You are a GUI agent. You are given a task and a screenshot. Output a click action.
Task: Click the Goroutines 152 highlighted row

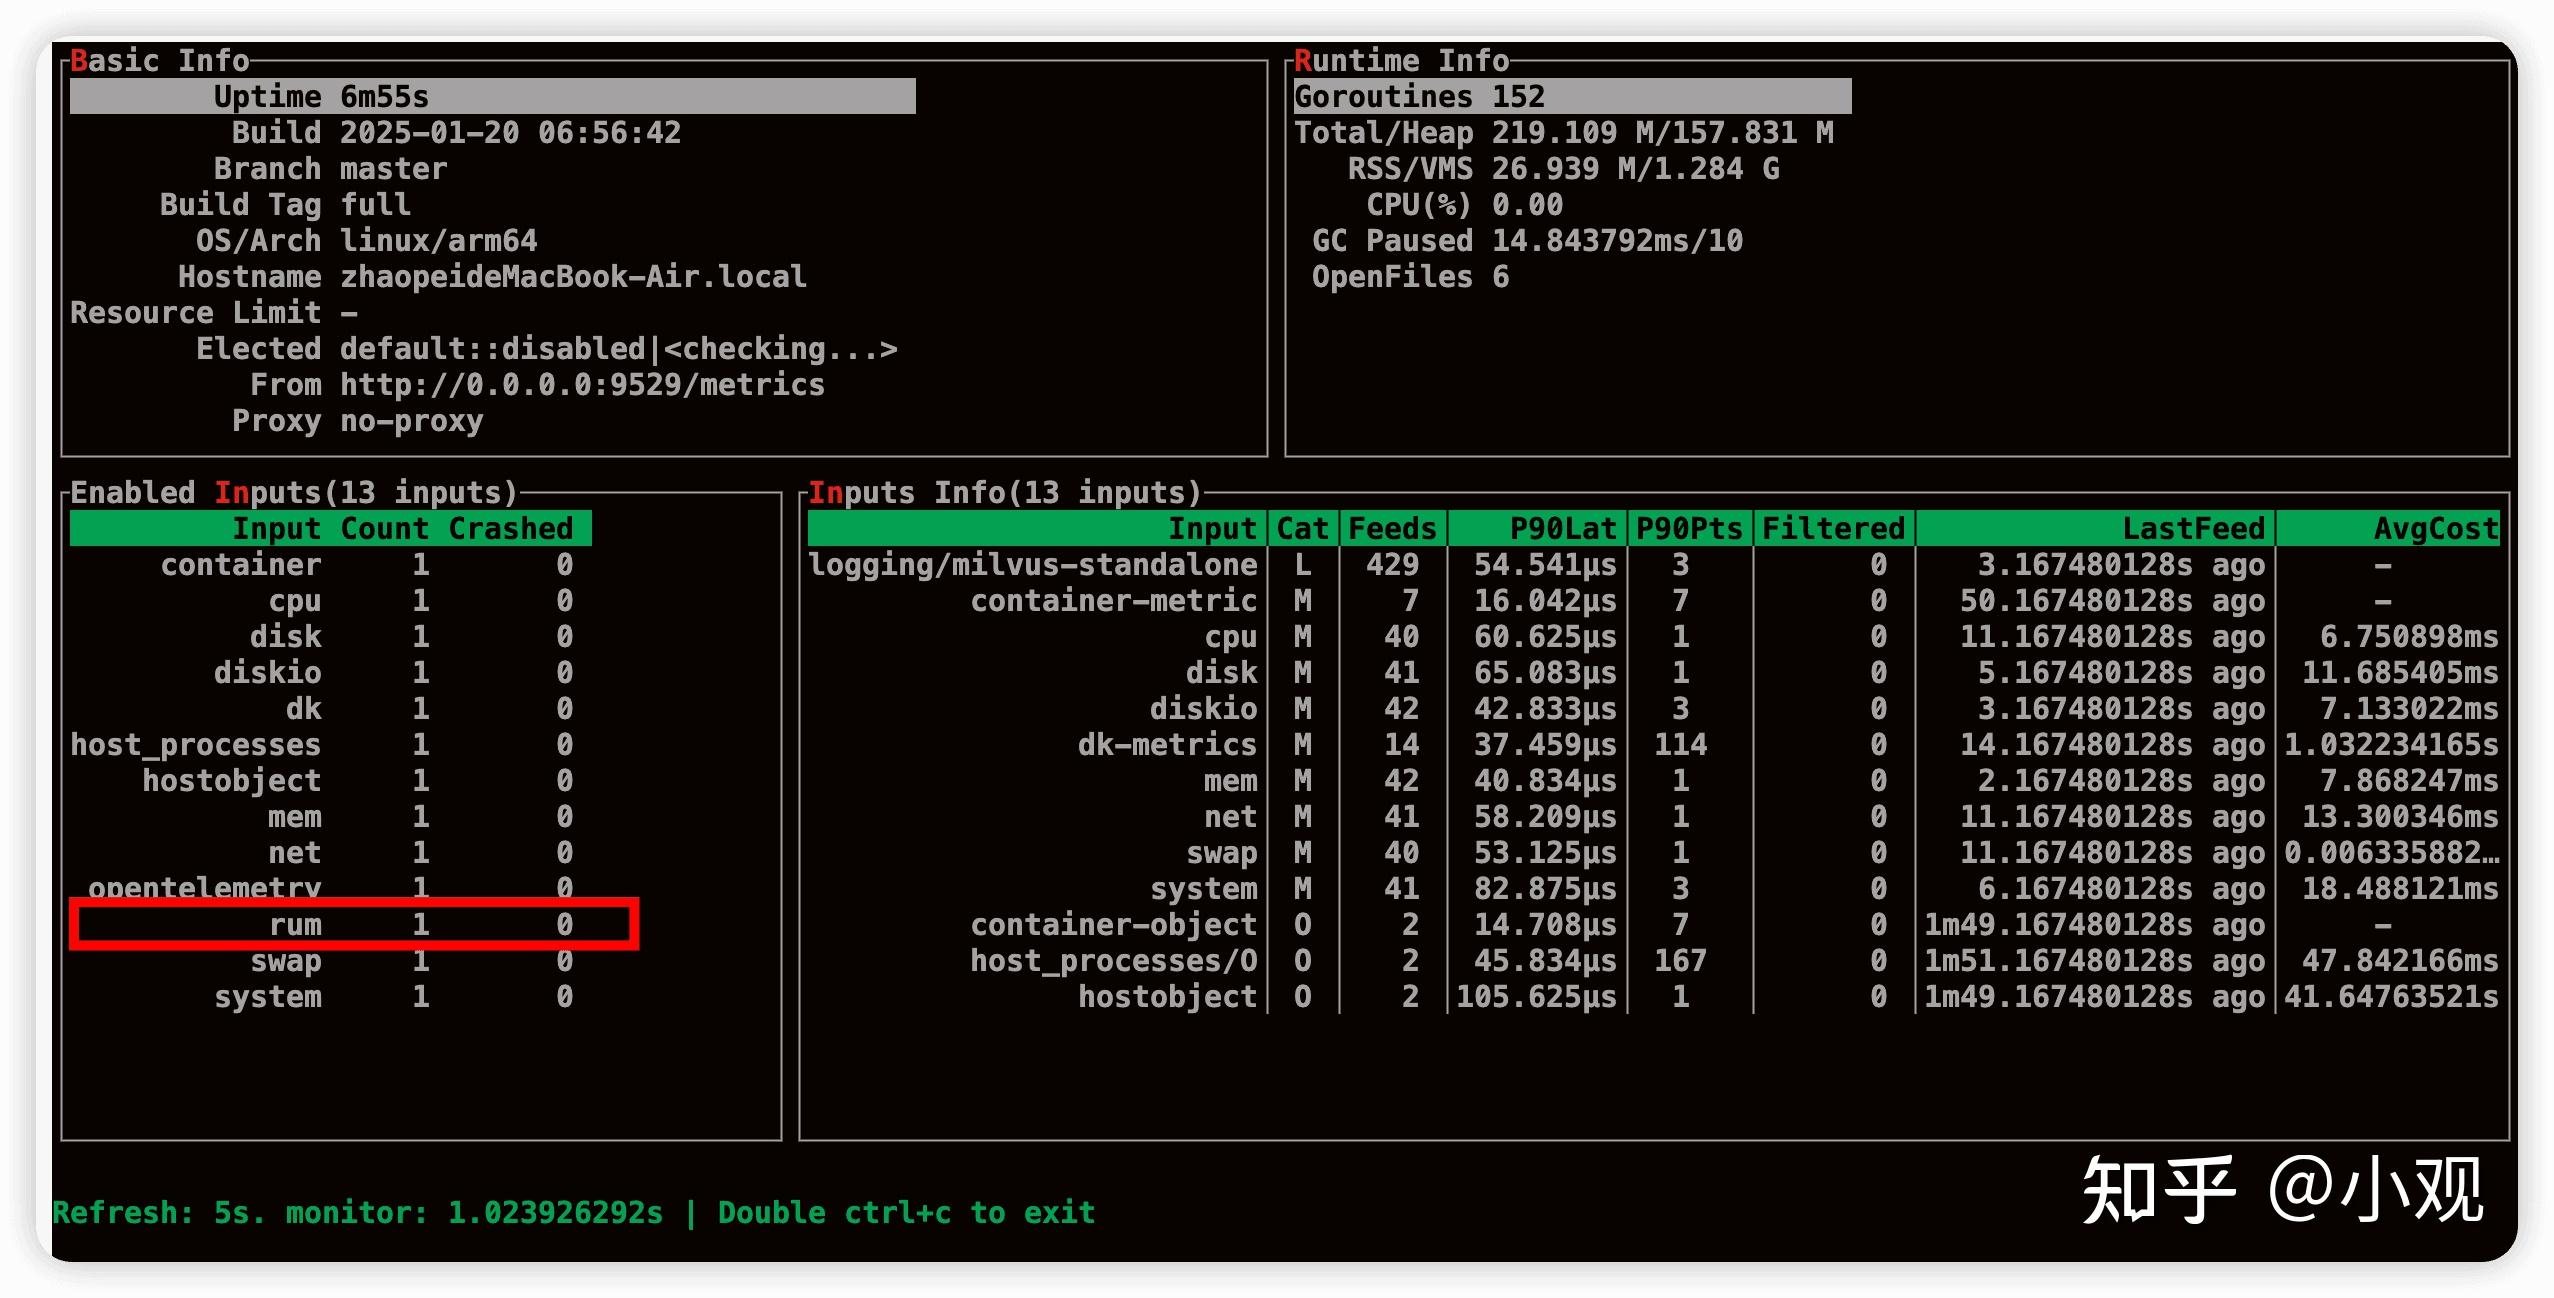tap(1420, 97)
